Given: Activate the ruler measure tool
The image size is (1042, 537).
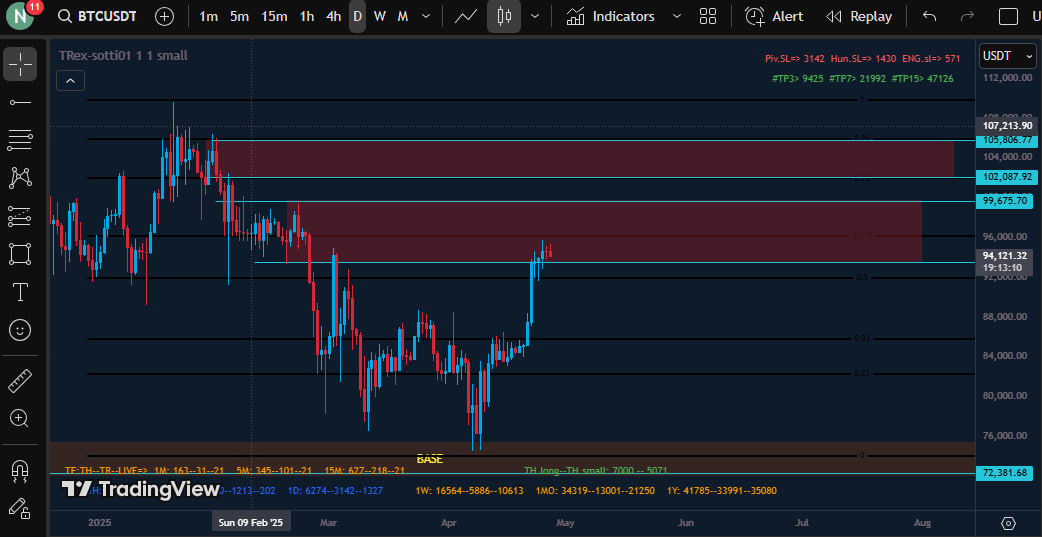Looking at the screenshot, I should pyautogui.click(x=20, y=381).
